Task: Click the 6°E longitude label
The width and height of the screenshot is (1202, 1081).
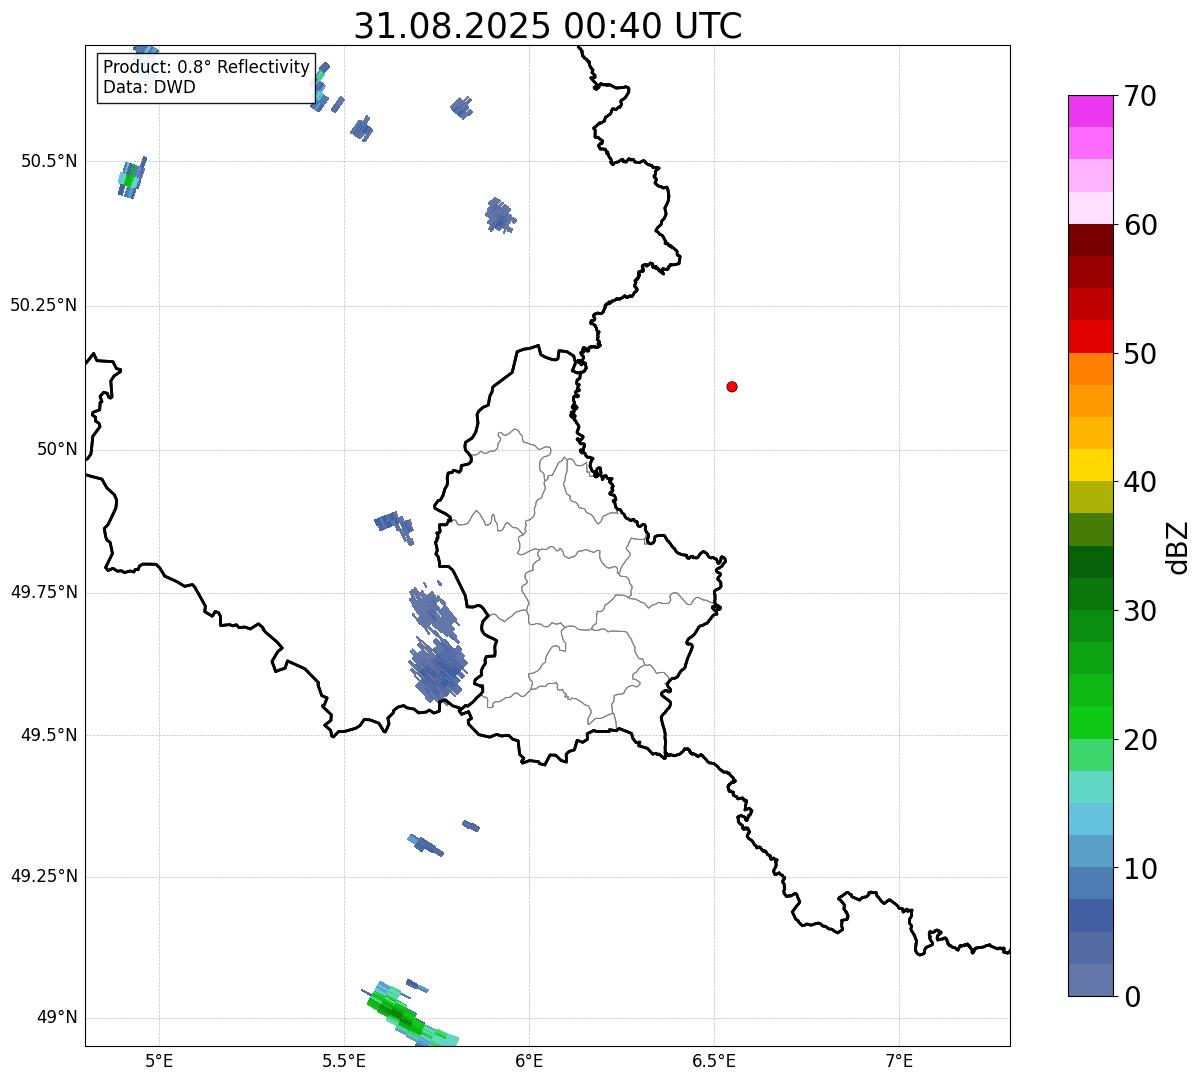Action: click(529, 1060)
